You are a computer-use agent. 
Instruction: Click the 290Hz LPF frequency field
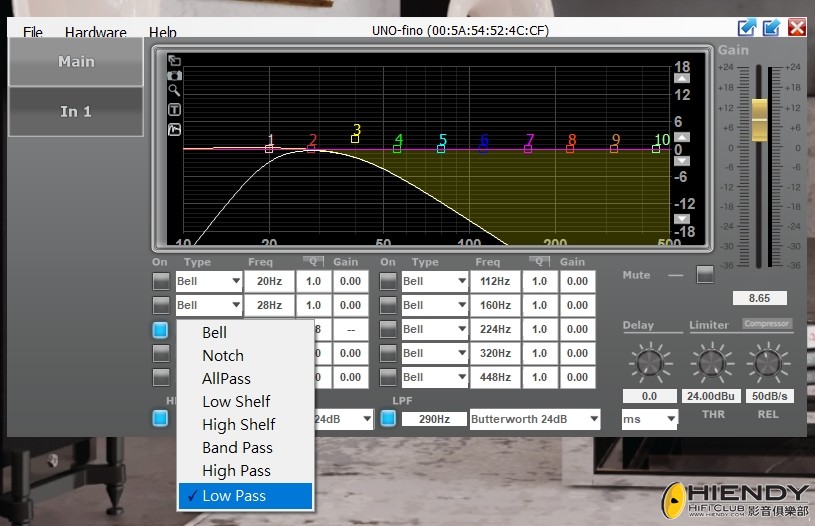pos(435,419)
